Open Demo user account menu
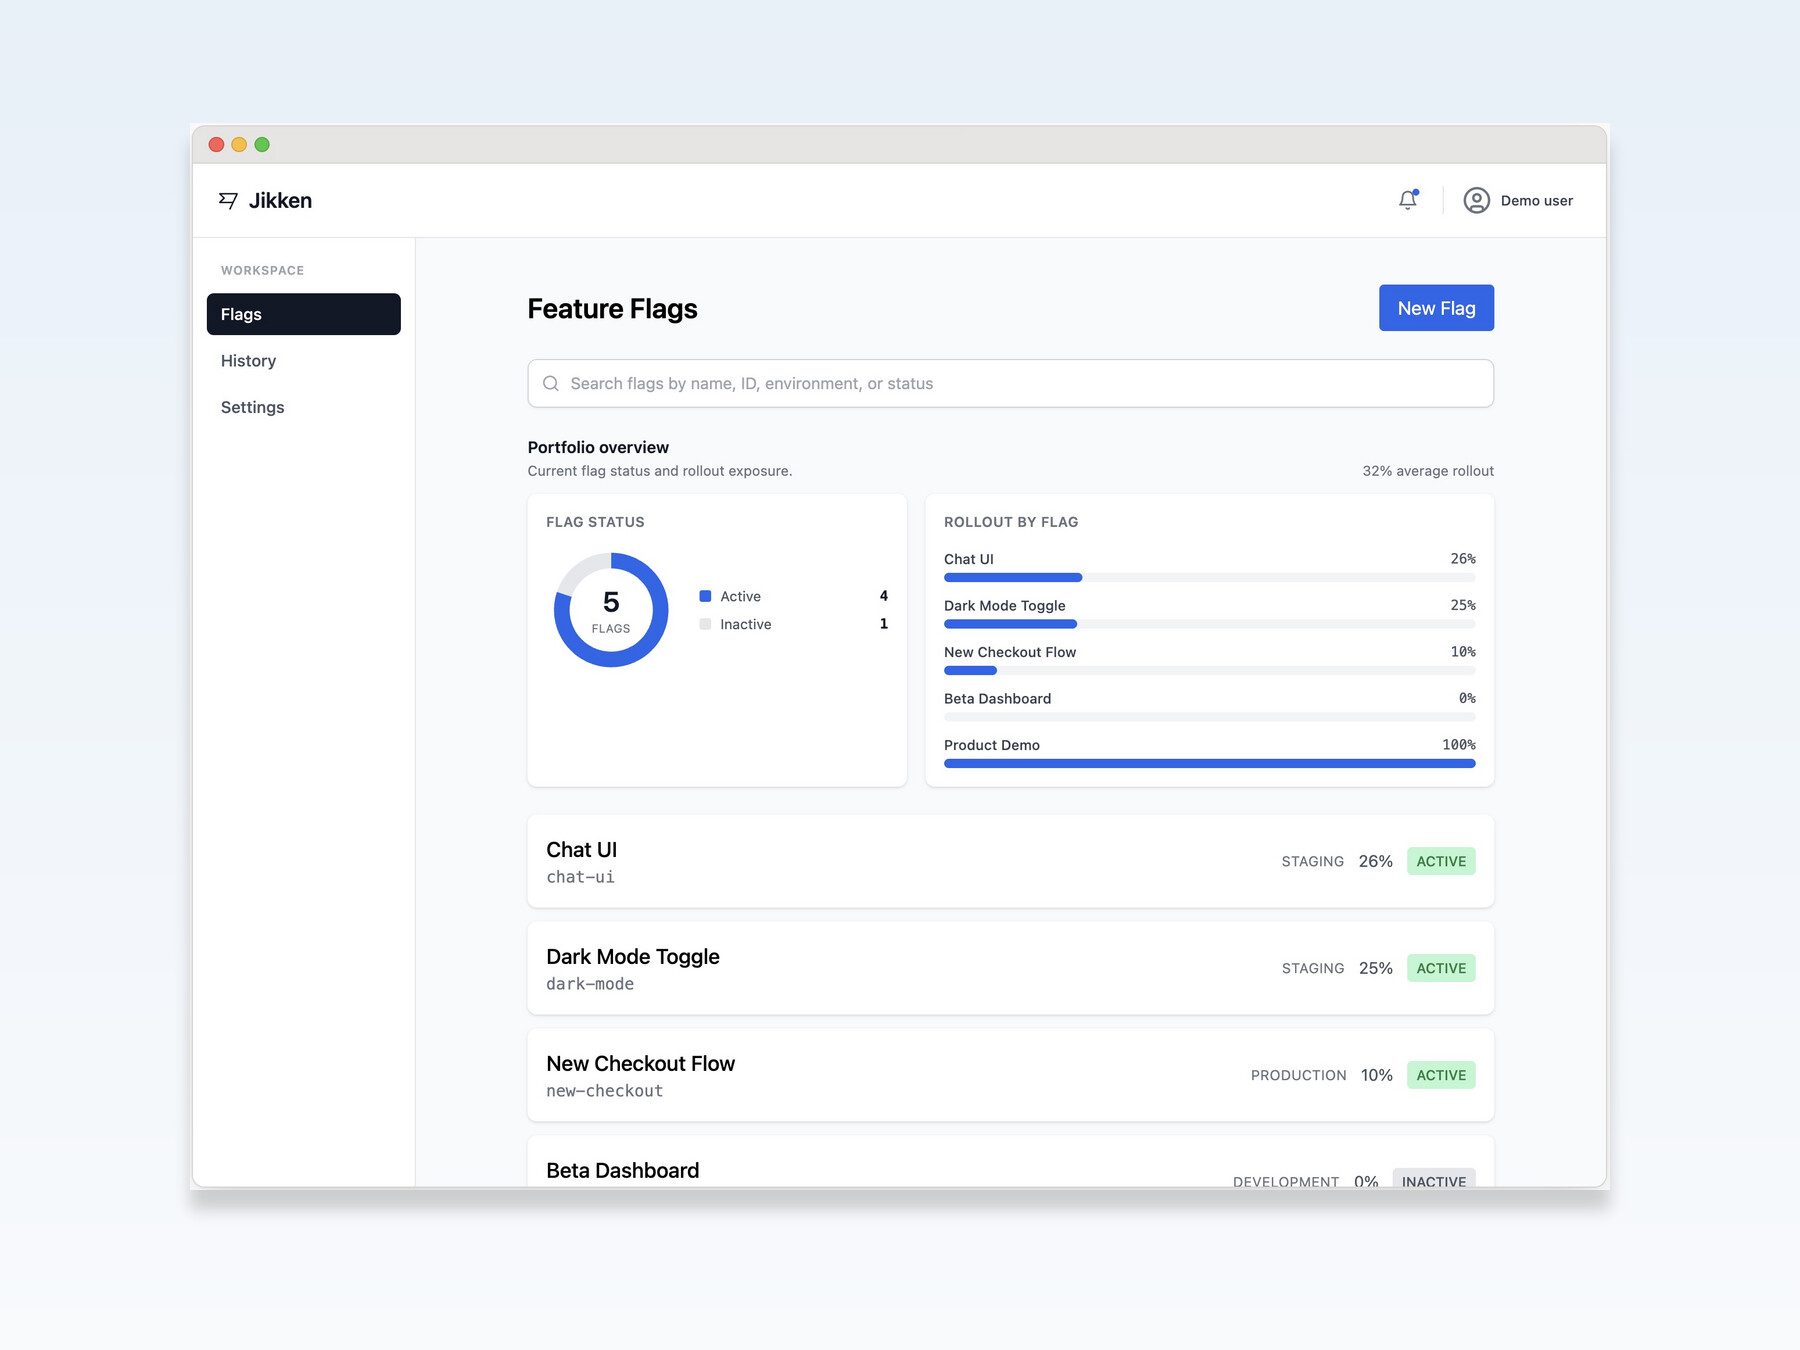 [x=1518, y=201]
